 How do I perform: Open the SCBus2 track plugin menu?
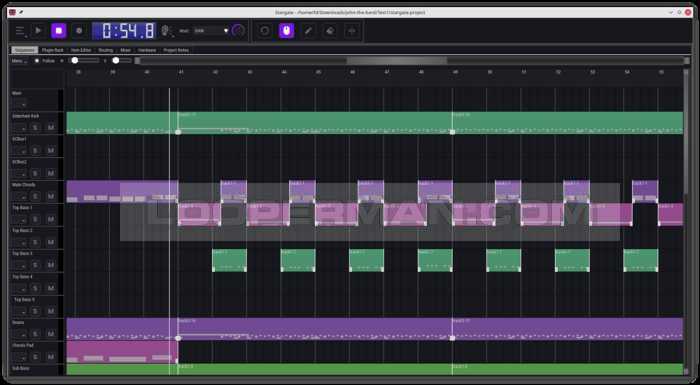pyautogui.click(x=21, y=173)
